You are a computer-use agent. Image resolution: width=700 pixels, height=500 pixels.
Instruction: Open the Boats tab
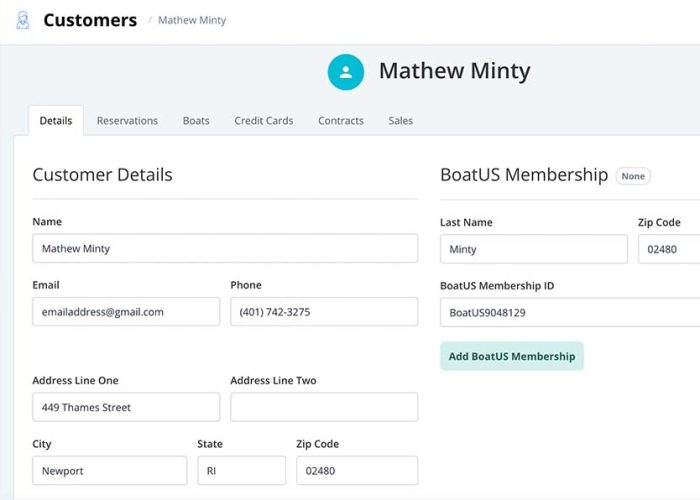click(196, 121)
